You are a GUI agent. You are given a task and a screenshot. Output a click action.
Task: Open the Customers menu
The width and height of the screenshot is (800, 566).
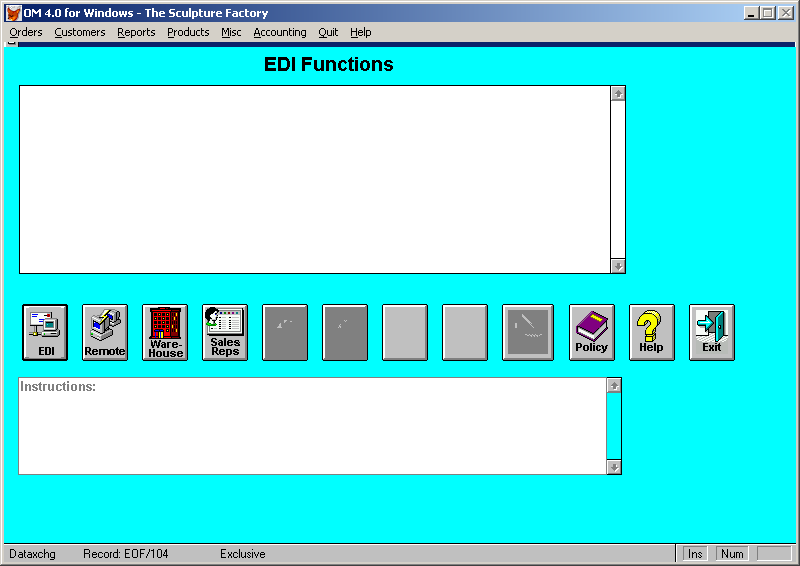coord(80,32)
